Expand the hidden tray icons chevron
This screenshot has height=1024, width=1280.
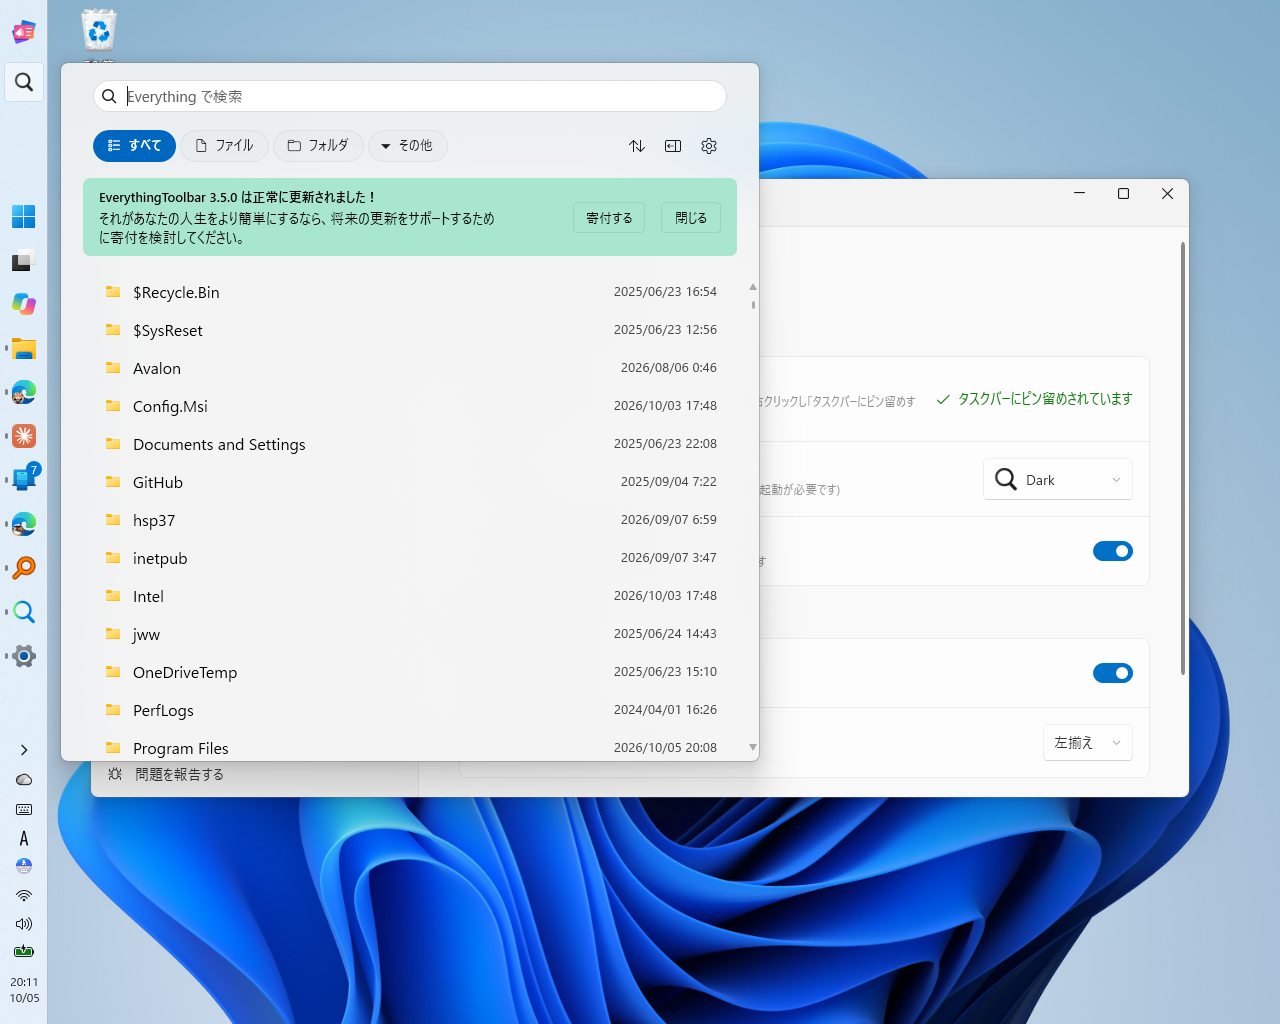tap(24, 750)
